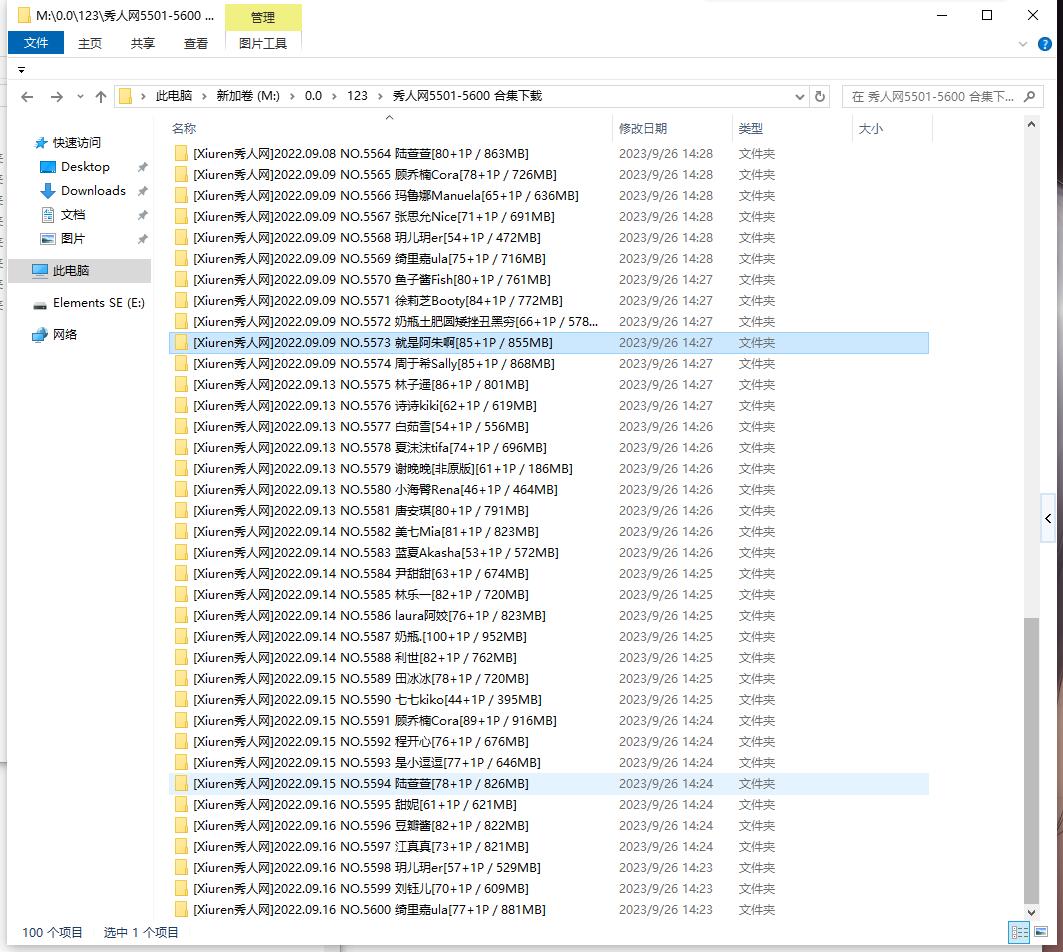Click 0.0 in the address breadcrumb
Screen dimensions: 1063x952
313,96
